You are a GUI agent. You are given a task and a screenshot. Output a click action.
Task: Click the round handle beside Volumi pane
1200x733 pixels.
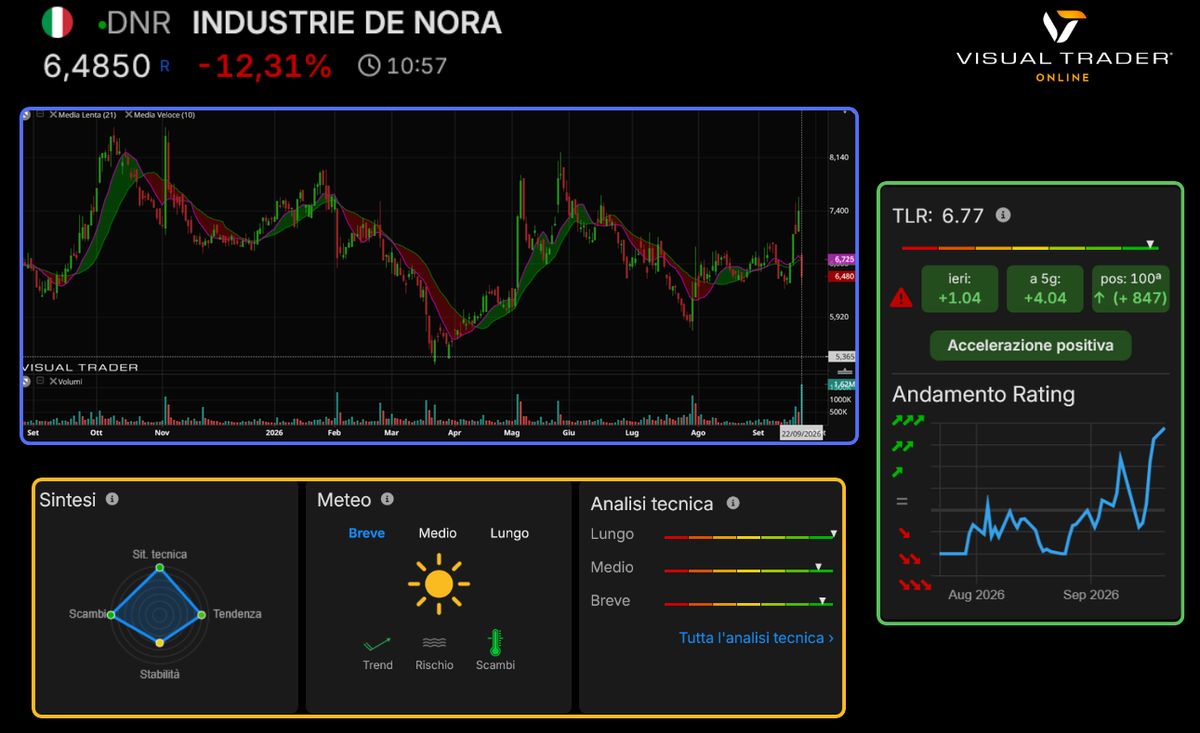click(28, 381)
